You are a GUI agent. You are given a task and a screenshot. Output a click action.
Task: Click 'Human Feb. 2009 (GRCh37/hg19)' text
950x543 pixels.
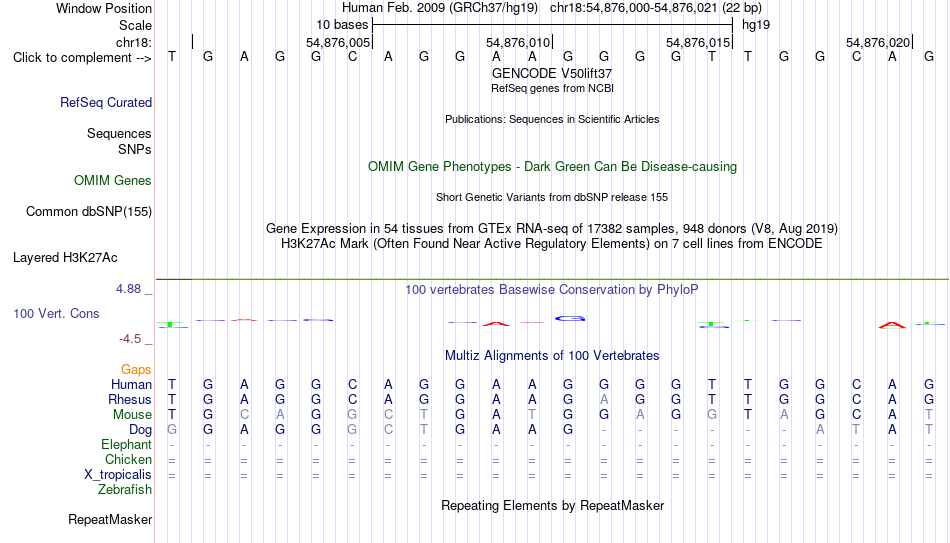pos(440,8)
